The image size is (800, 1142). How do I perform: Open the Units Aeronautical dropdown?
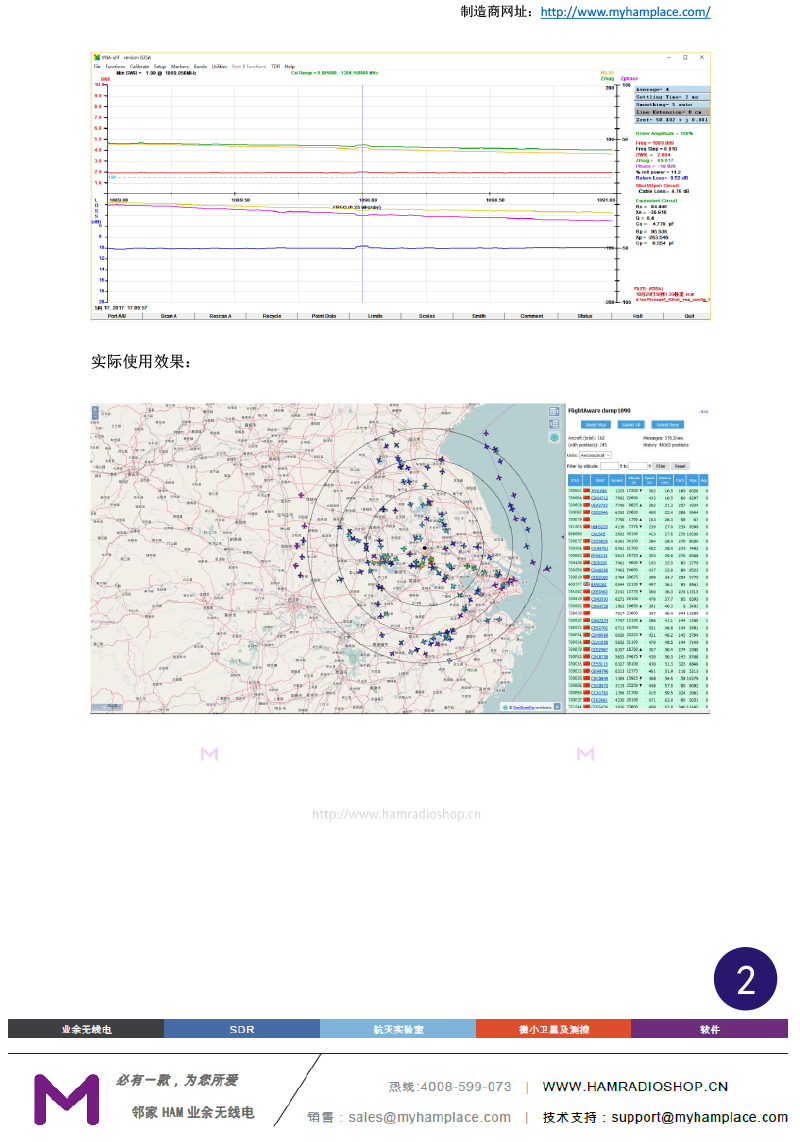[595, 455]
